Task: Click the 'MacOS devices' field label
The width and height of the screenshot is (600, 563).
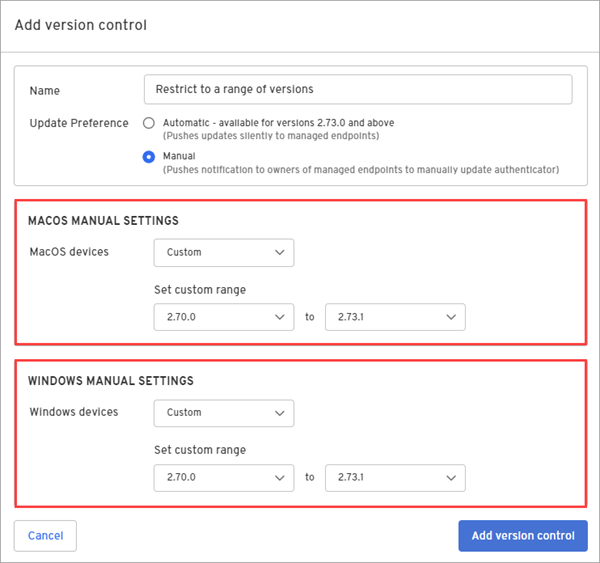Action: (x=69, y=251)
